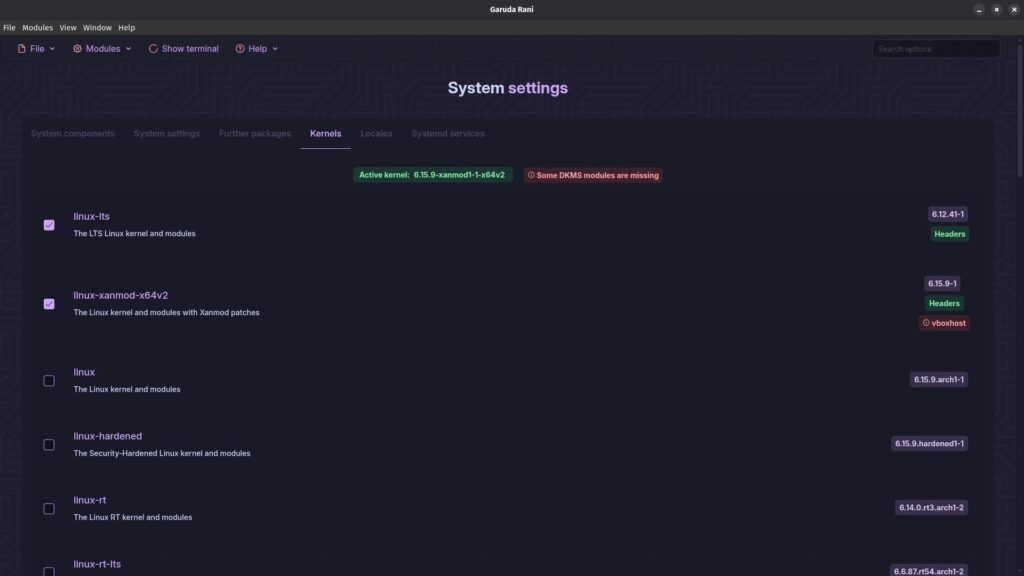Click the Security-Hardened Linux kernel description

(x=162, y=453)
